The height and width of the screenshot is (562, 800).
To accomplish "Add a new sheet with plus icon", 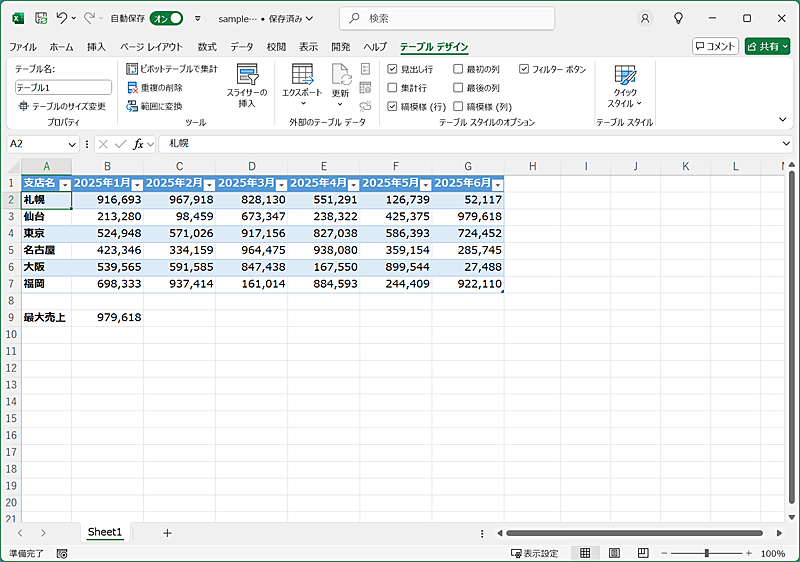I will coord(167,533).
